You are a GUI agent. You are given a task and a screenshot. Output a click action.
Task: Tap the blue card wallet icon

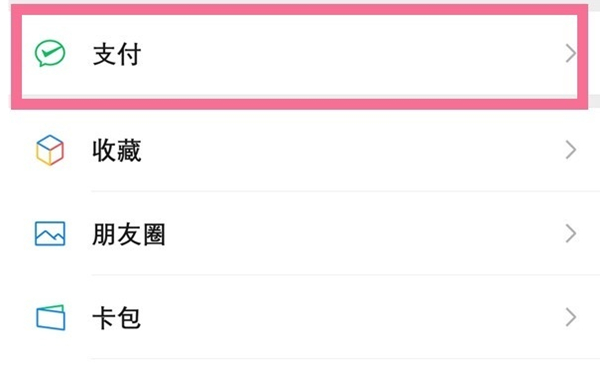51,317
